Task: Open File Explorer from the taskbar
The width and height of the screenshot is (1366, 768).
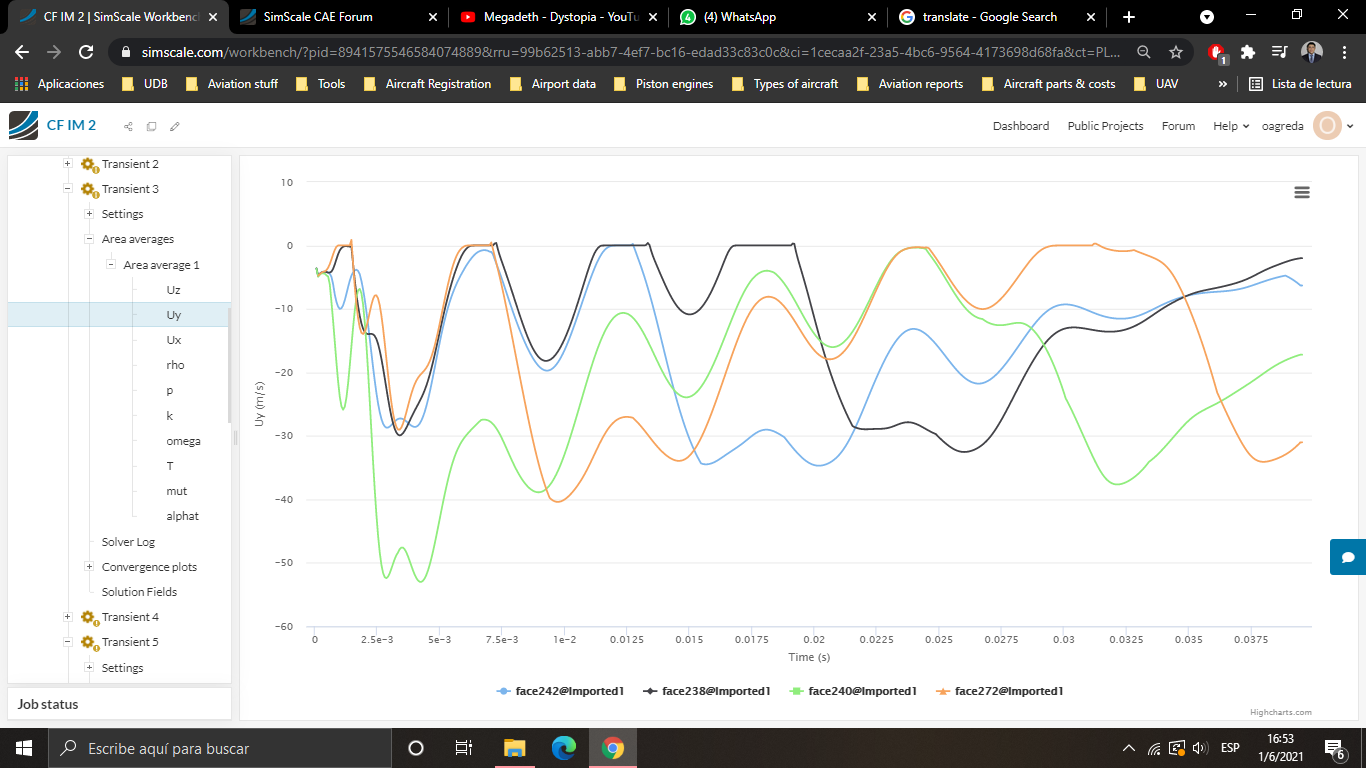Action: pos(515,748)
